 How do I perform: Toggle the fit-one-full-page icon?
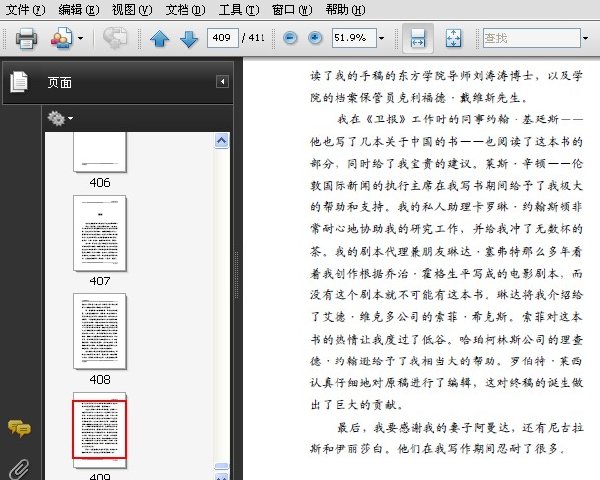point(453,38)
